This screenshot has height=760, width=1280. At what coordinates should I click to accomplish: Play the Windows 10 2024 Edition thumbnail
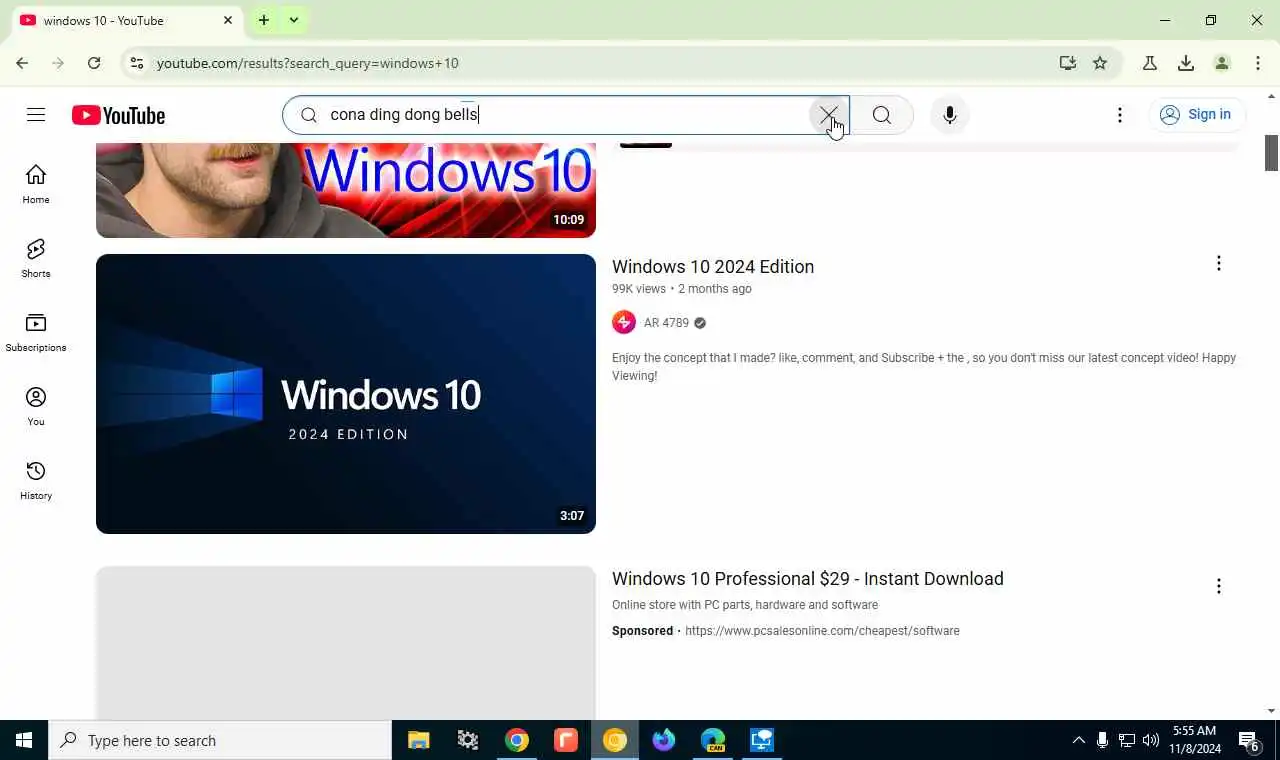[346, 394]
